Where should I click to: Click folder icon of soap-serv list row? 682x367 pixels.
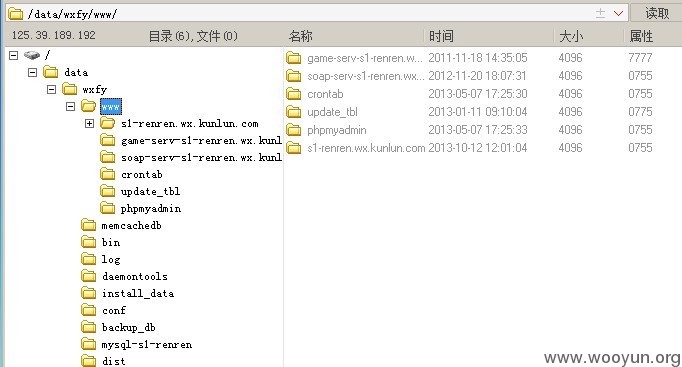pyautogui.click(x=294, y=76)
